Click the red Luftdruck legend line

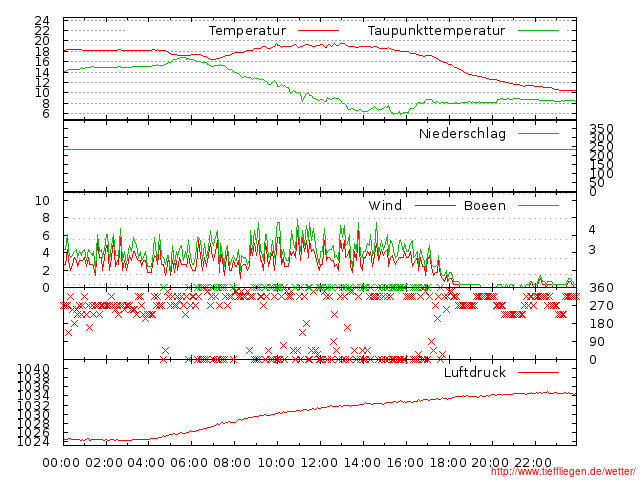538,372
